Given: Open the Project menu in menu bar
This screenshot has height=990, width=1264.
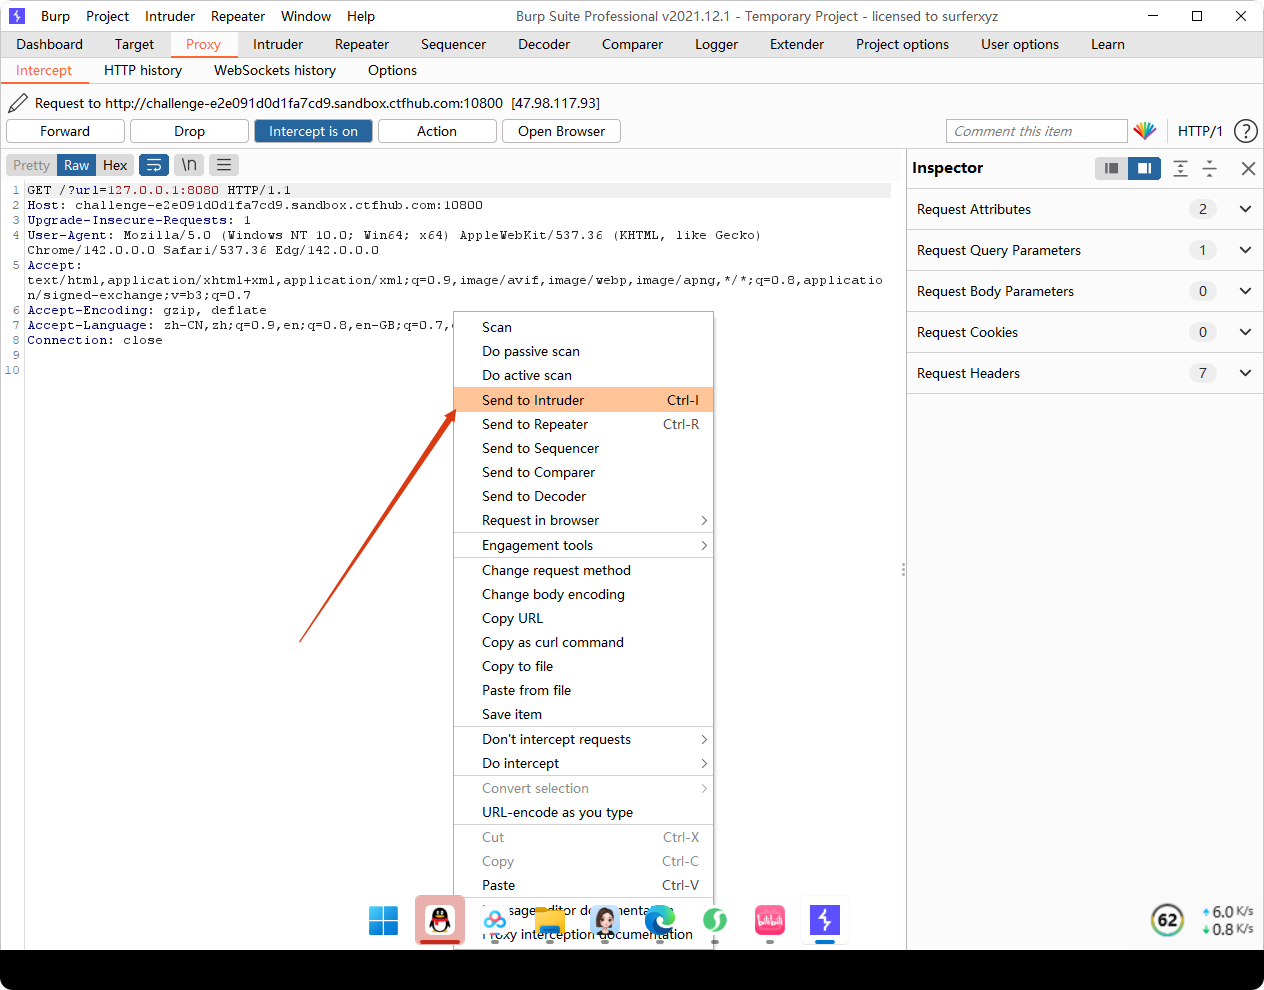Looking at the screenshot, I should coord(107,16).
